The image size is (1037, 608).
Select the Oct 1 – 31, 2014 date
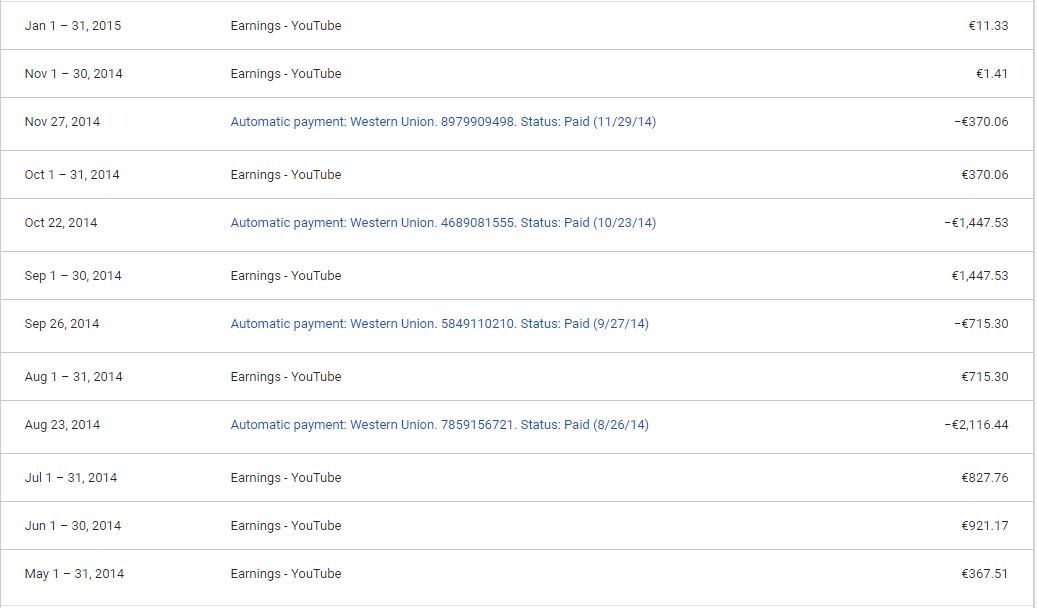72,175
